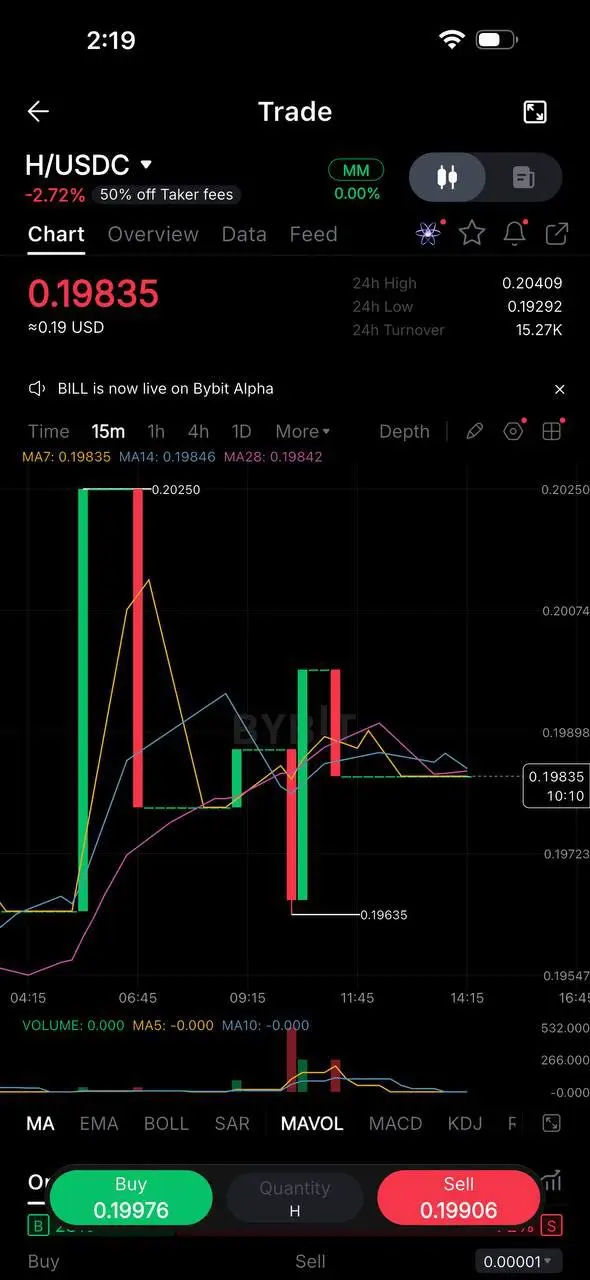Tap the 50% off Taker fees badge
The width and height of the screenshot is (590, 1280).
pyautogui.click(x=166, y=195)
